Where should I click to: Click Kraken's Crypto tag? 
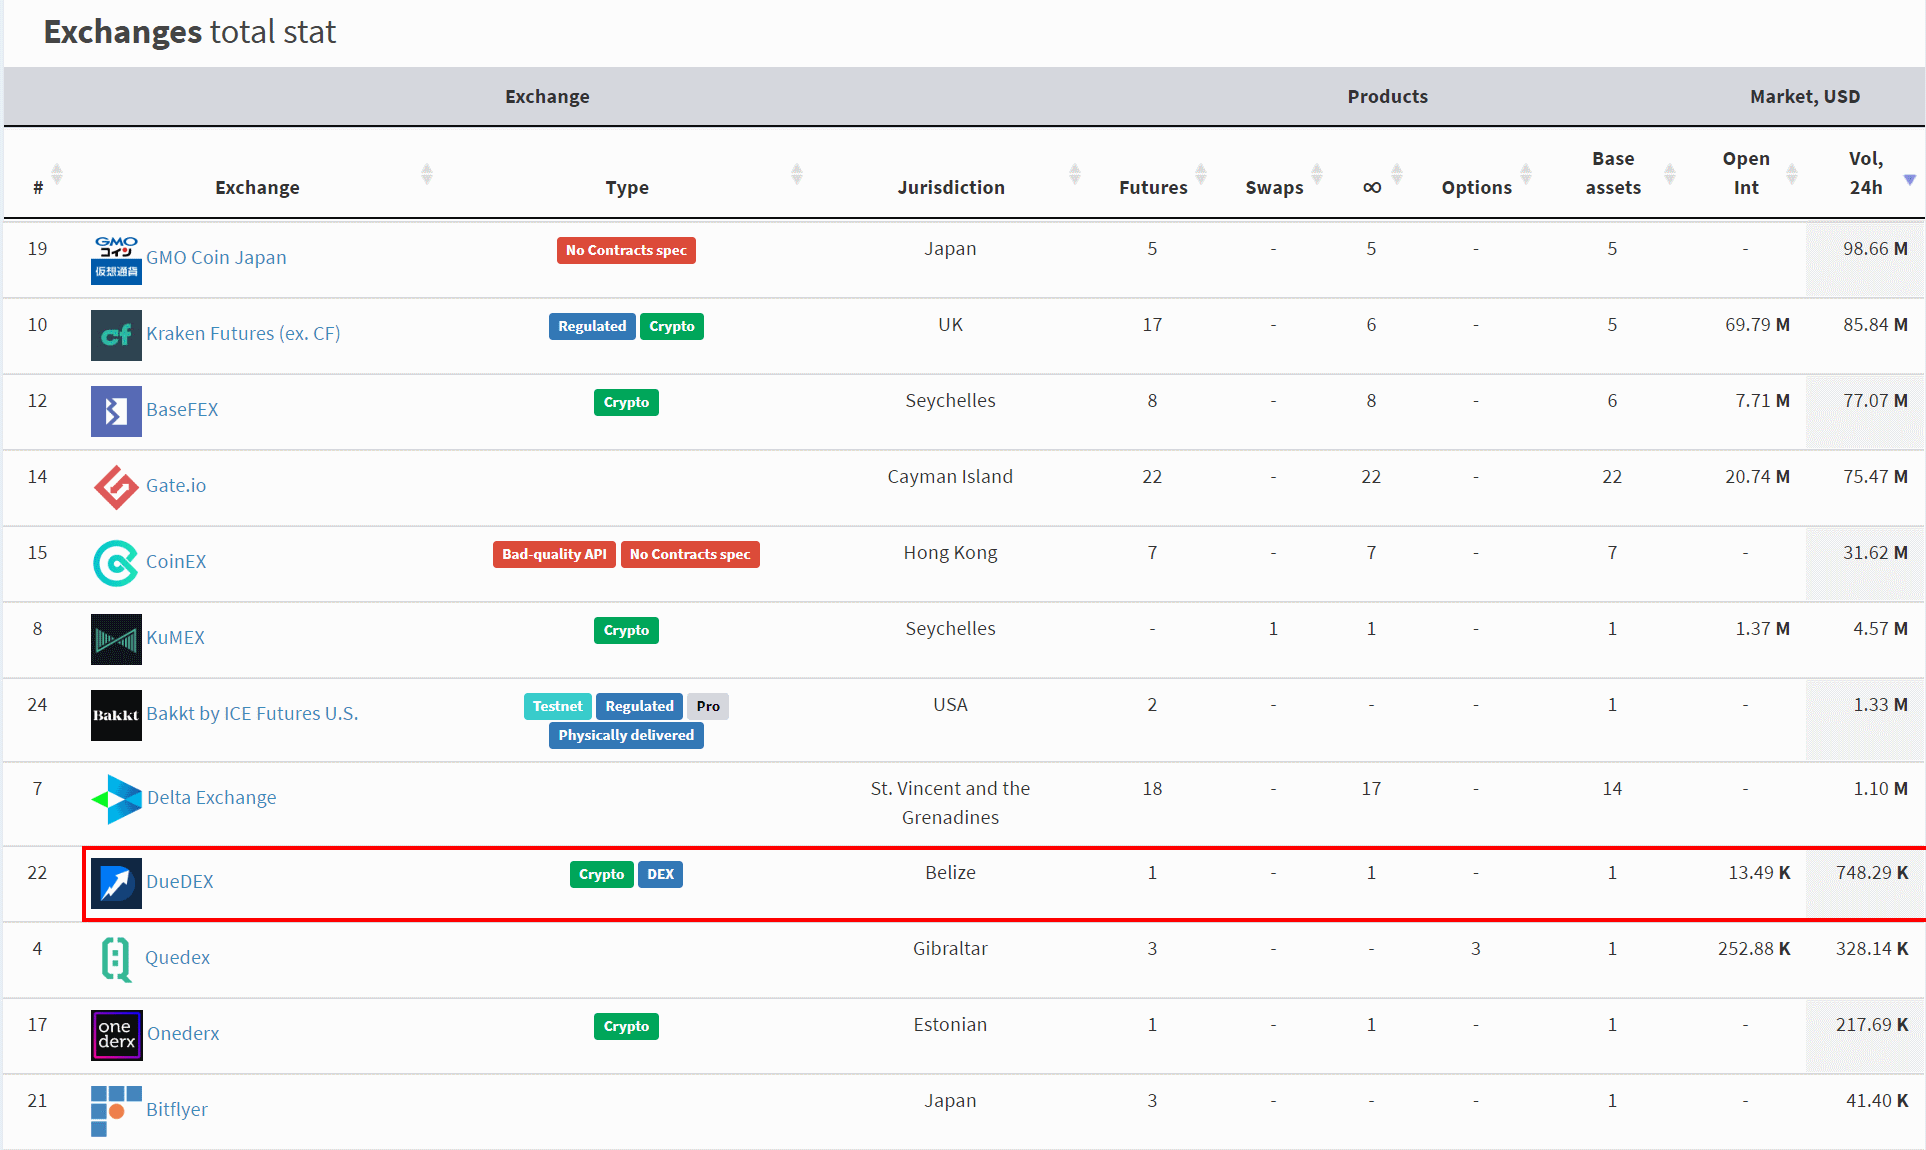coord(672,326)
